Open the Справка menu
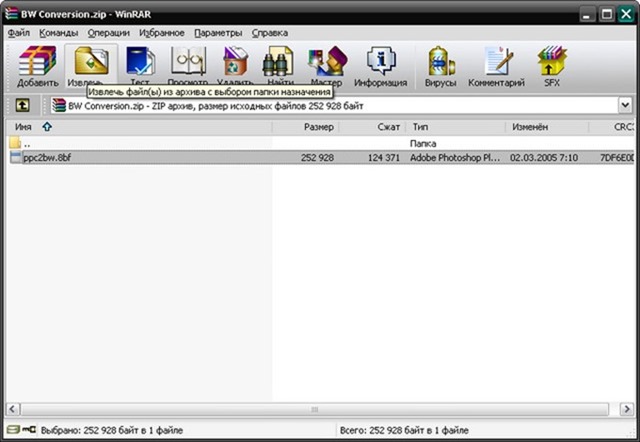This screenshot has height=442, width=640. (x=269, y=33)
